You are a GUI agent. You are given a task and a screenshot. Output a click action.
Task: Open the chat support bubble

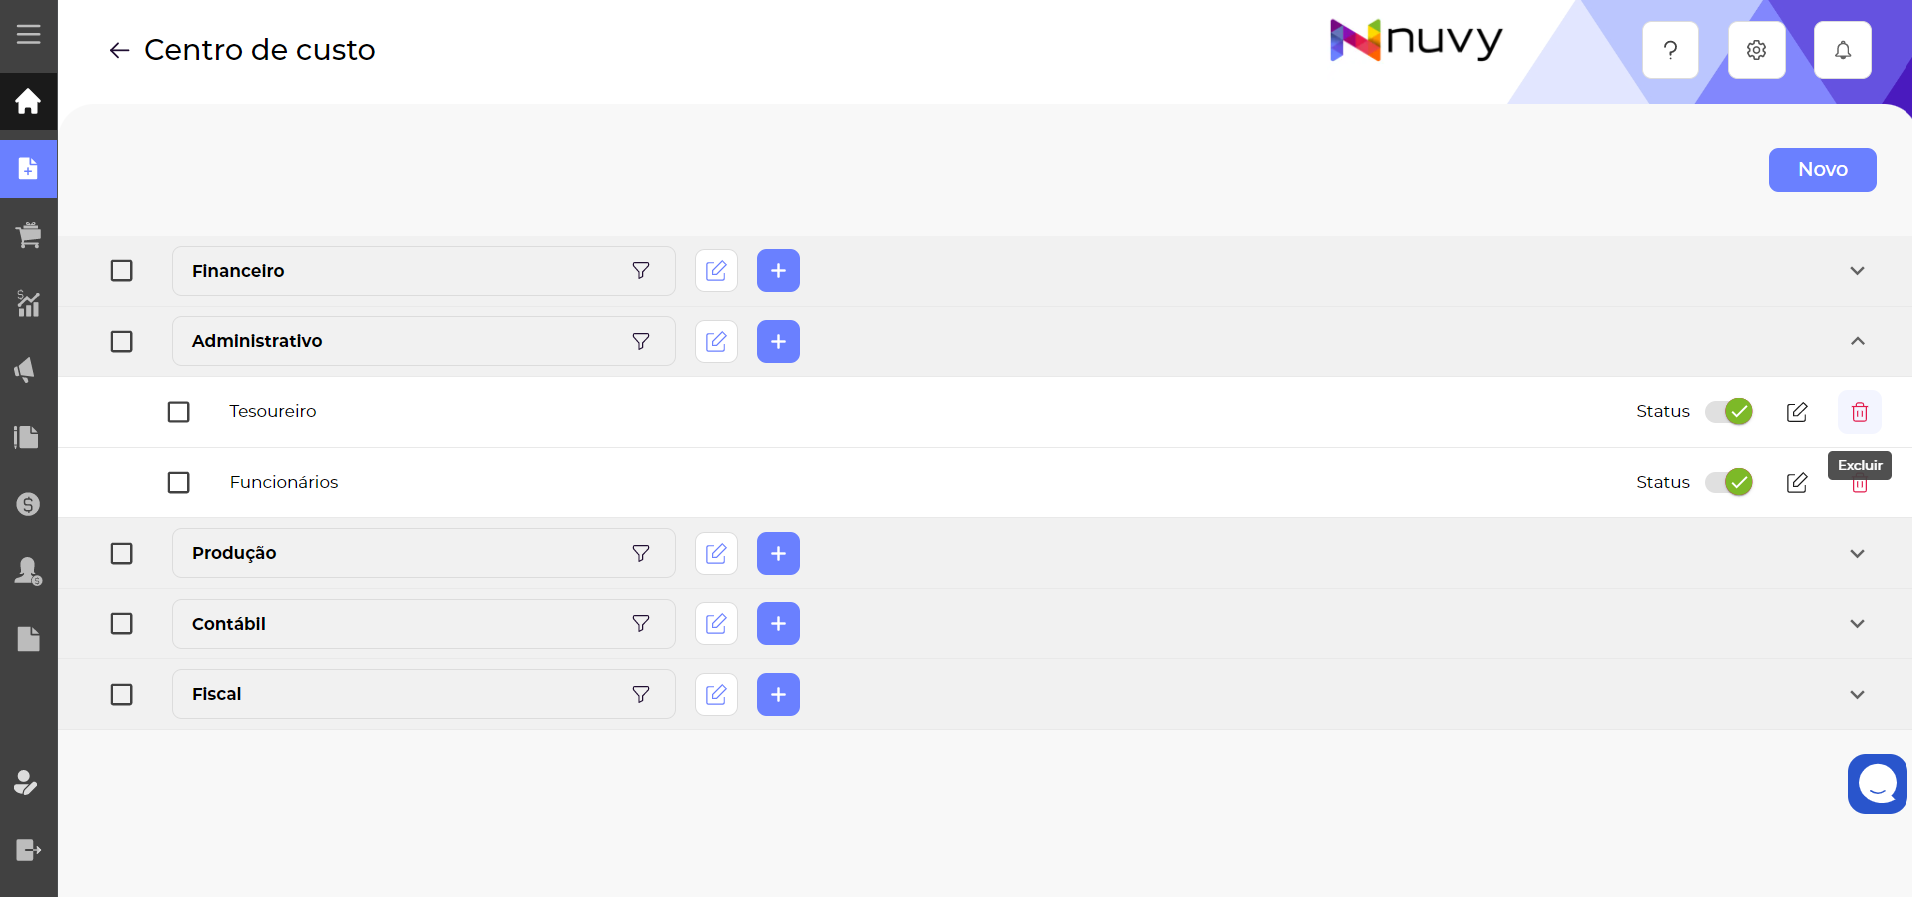coord(1877,784)
